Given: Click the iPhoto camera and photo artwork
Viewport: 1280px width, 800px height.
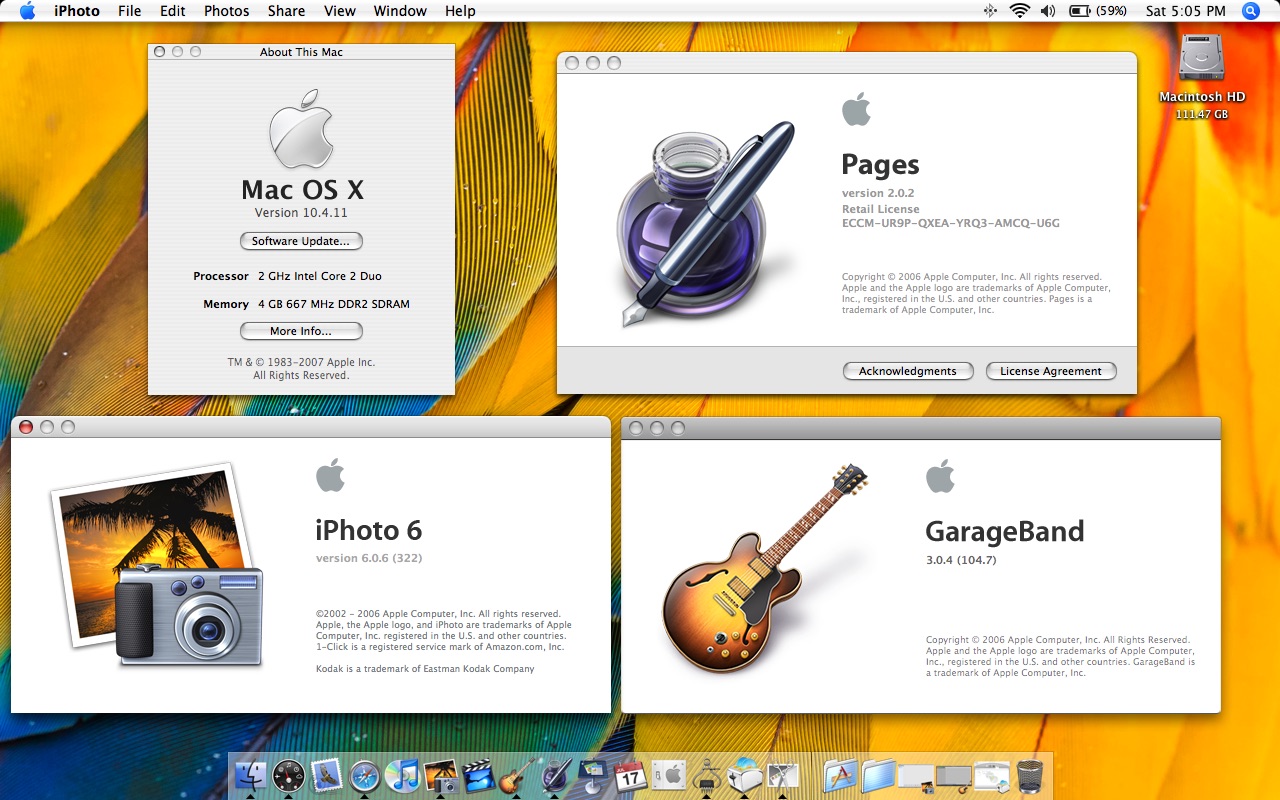Looking at the screenshot, I should [x=158, y=566].
